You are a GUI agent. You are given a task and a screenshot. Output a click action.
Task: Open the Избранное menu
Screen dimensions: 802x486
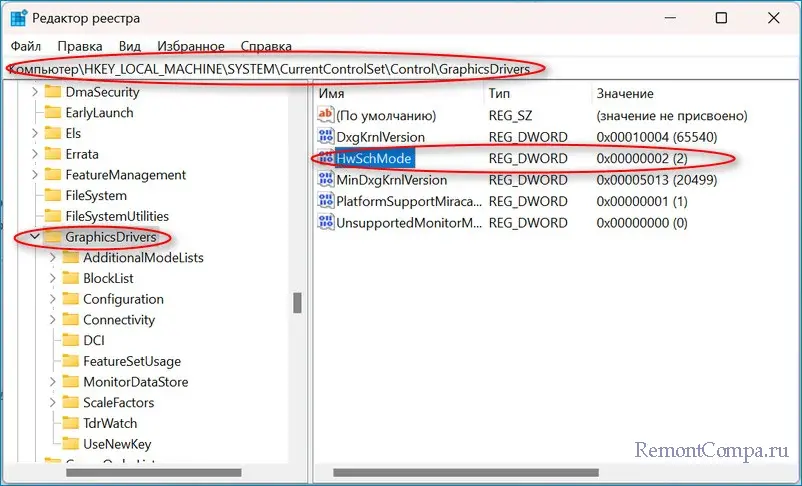tap(192, 46)
